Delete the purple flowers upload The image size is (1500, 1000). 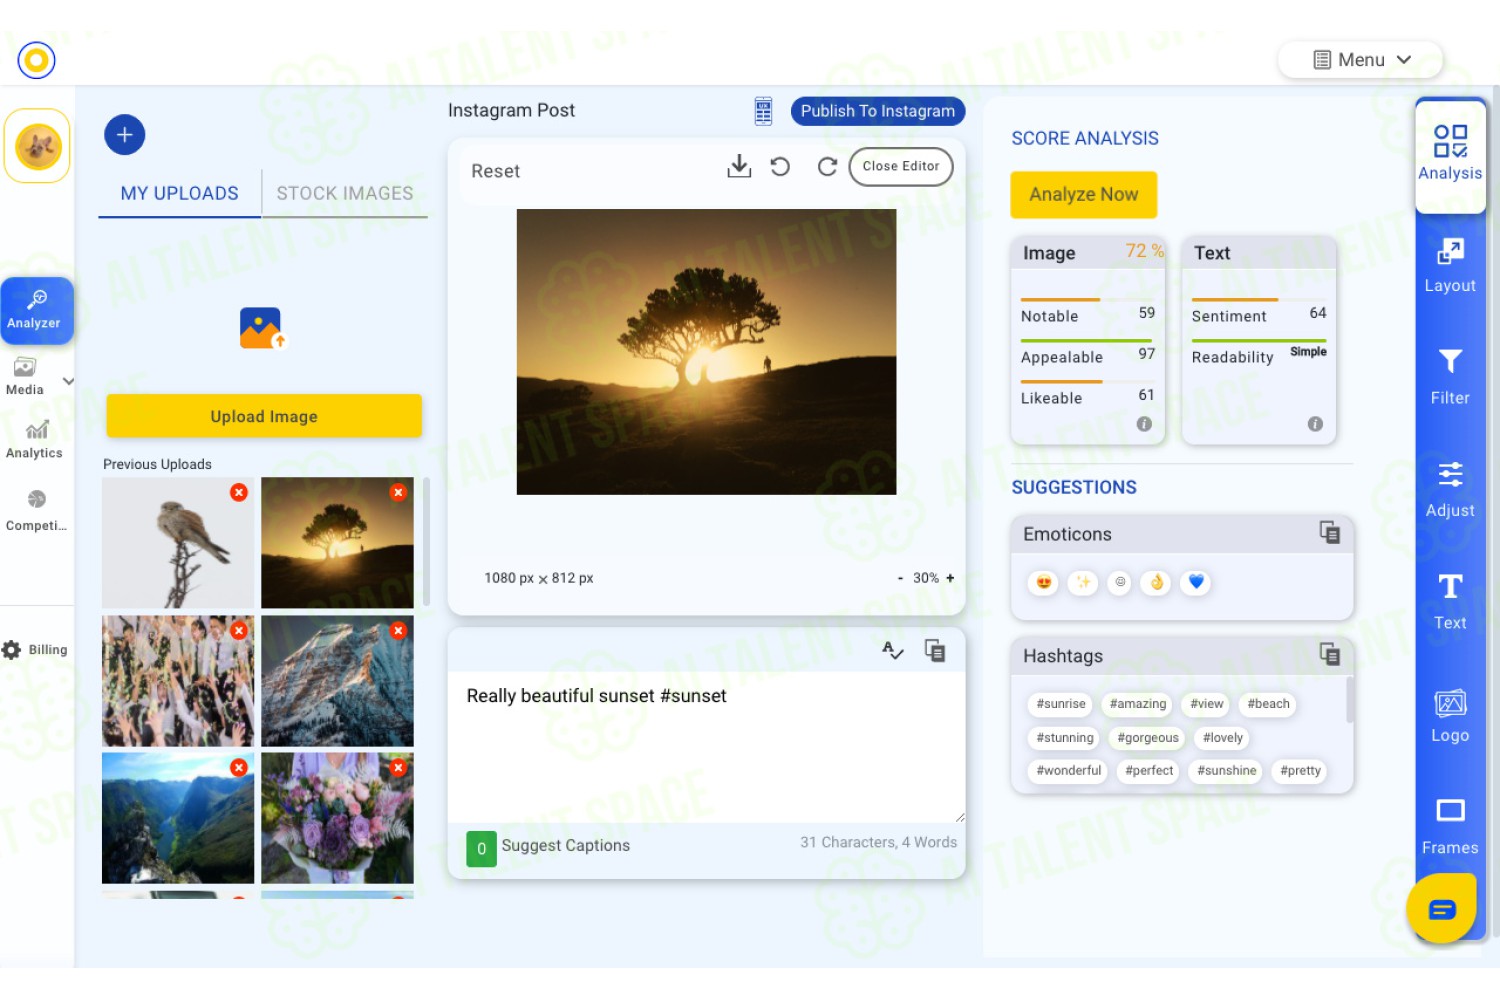tap(398, 767)
